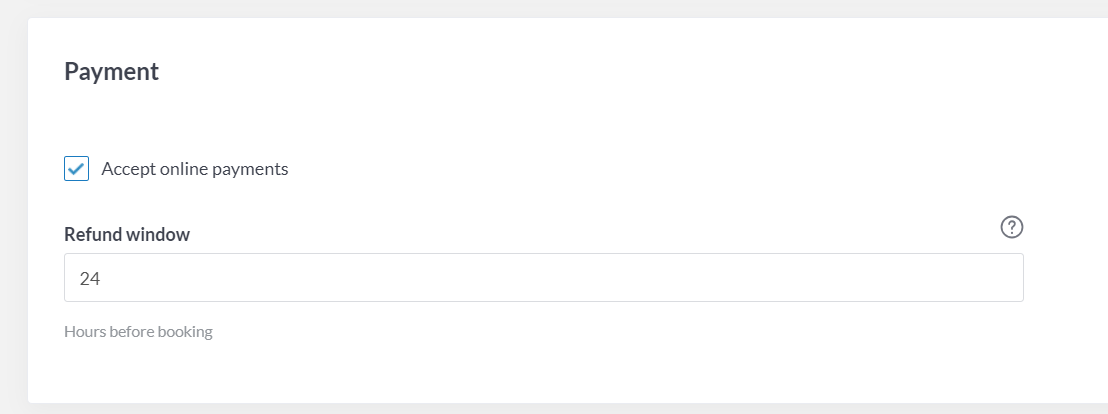The image size is (1108, 414).
Task: Select the number 24 text in the input
Action: click(x=90, y=278)
